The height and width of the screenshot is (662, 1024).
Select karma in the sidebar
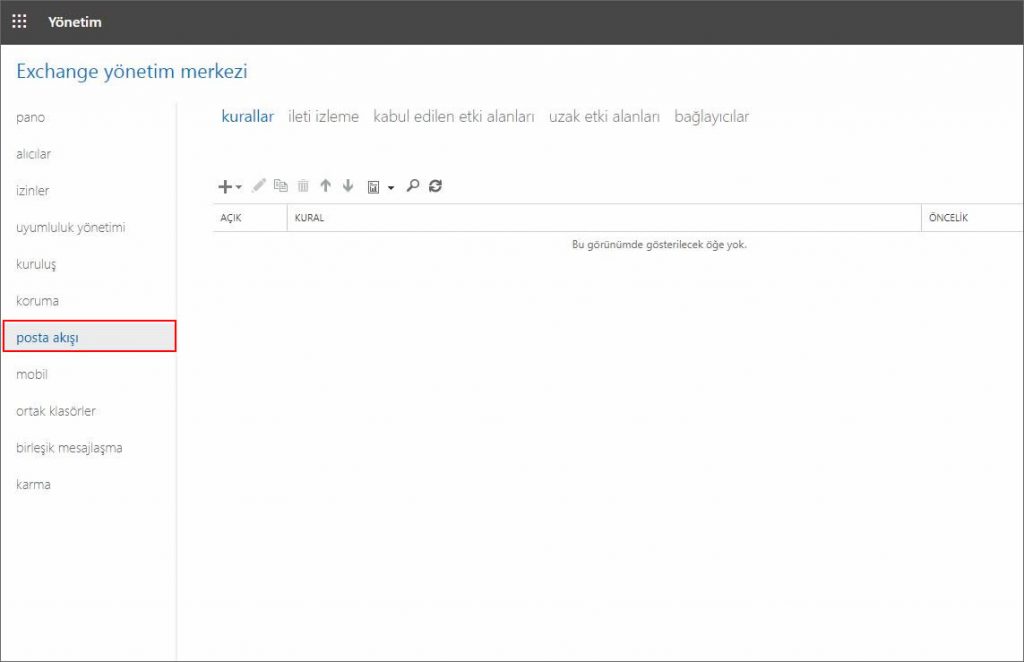pyautogui.click(x=33, y=484)
